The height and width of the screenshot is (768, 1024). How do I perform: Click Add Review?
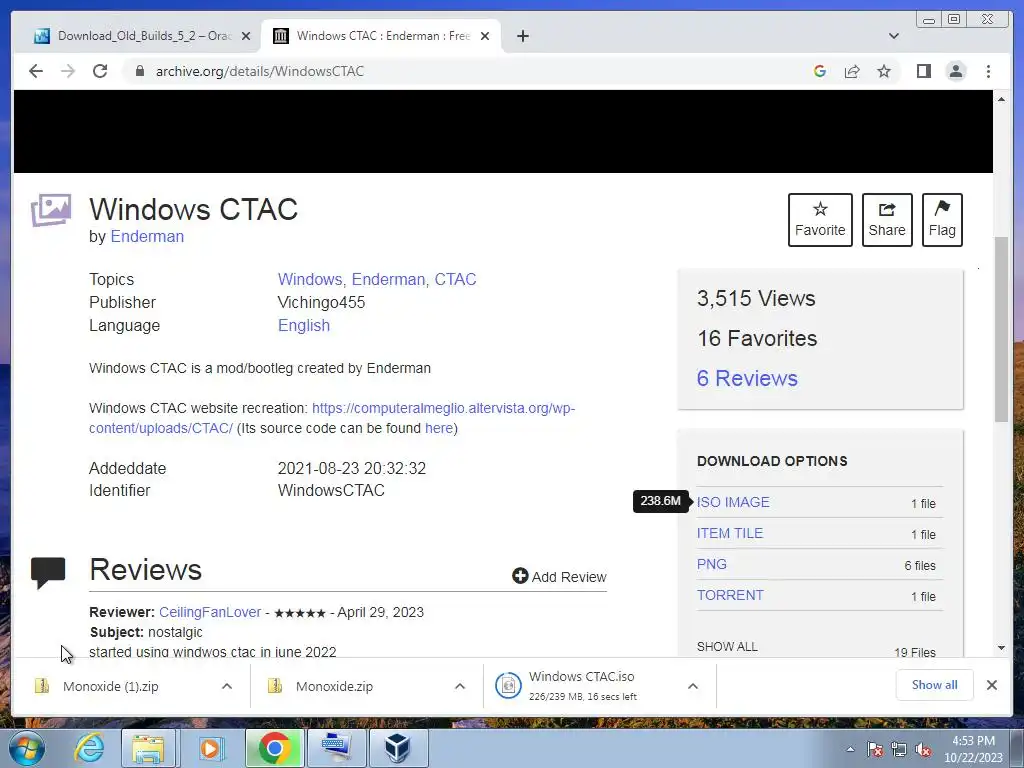click(560, 577)
